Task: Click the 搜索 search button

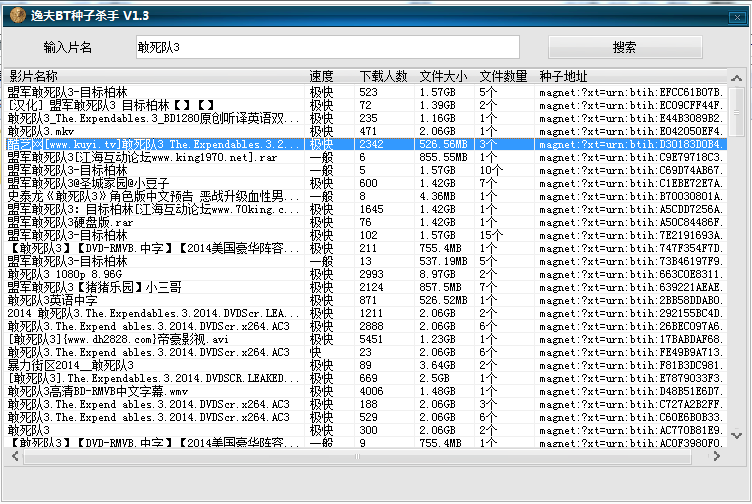Action: pos(625,47)
